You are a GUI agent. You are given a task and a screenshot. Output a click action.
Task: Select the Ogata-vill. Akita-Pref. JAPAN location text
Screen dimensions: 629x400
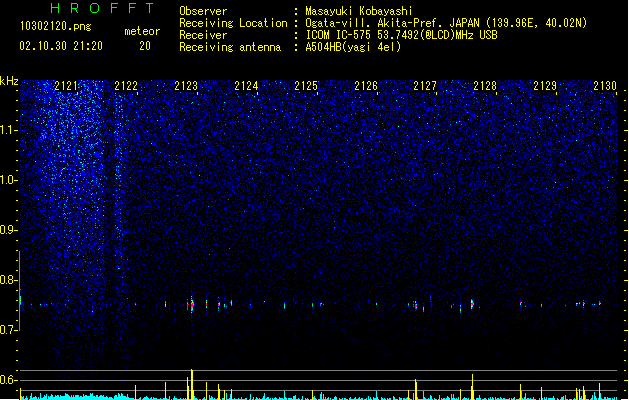(446, 23)
